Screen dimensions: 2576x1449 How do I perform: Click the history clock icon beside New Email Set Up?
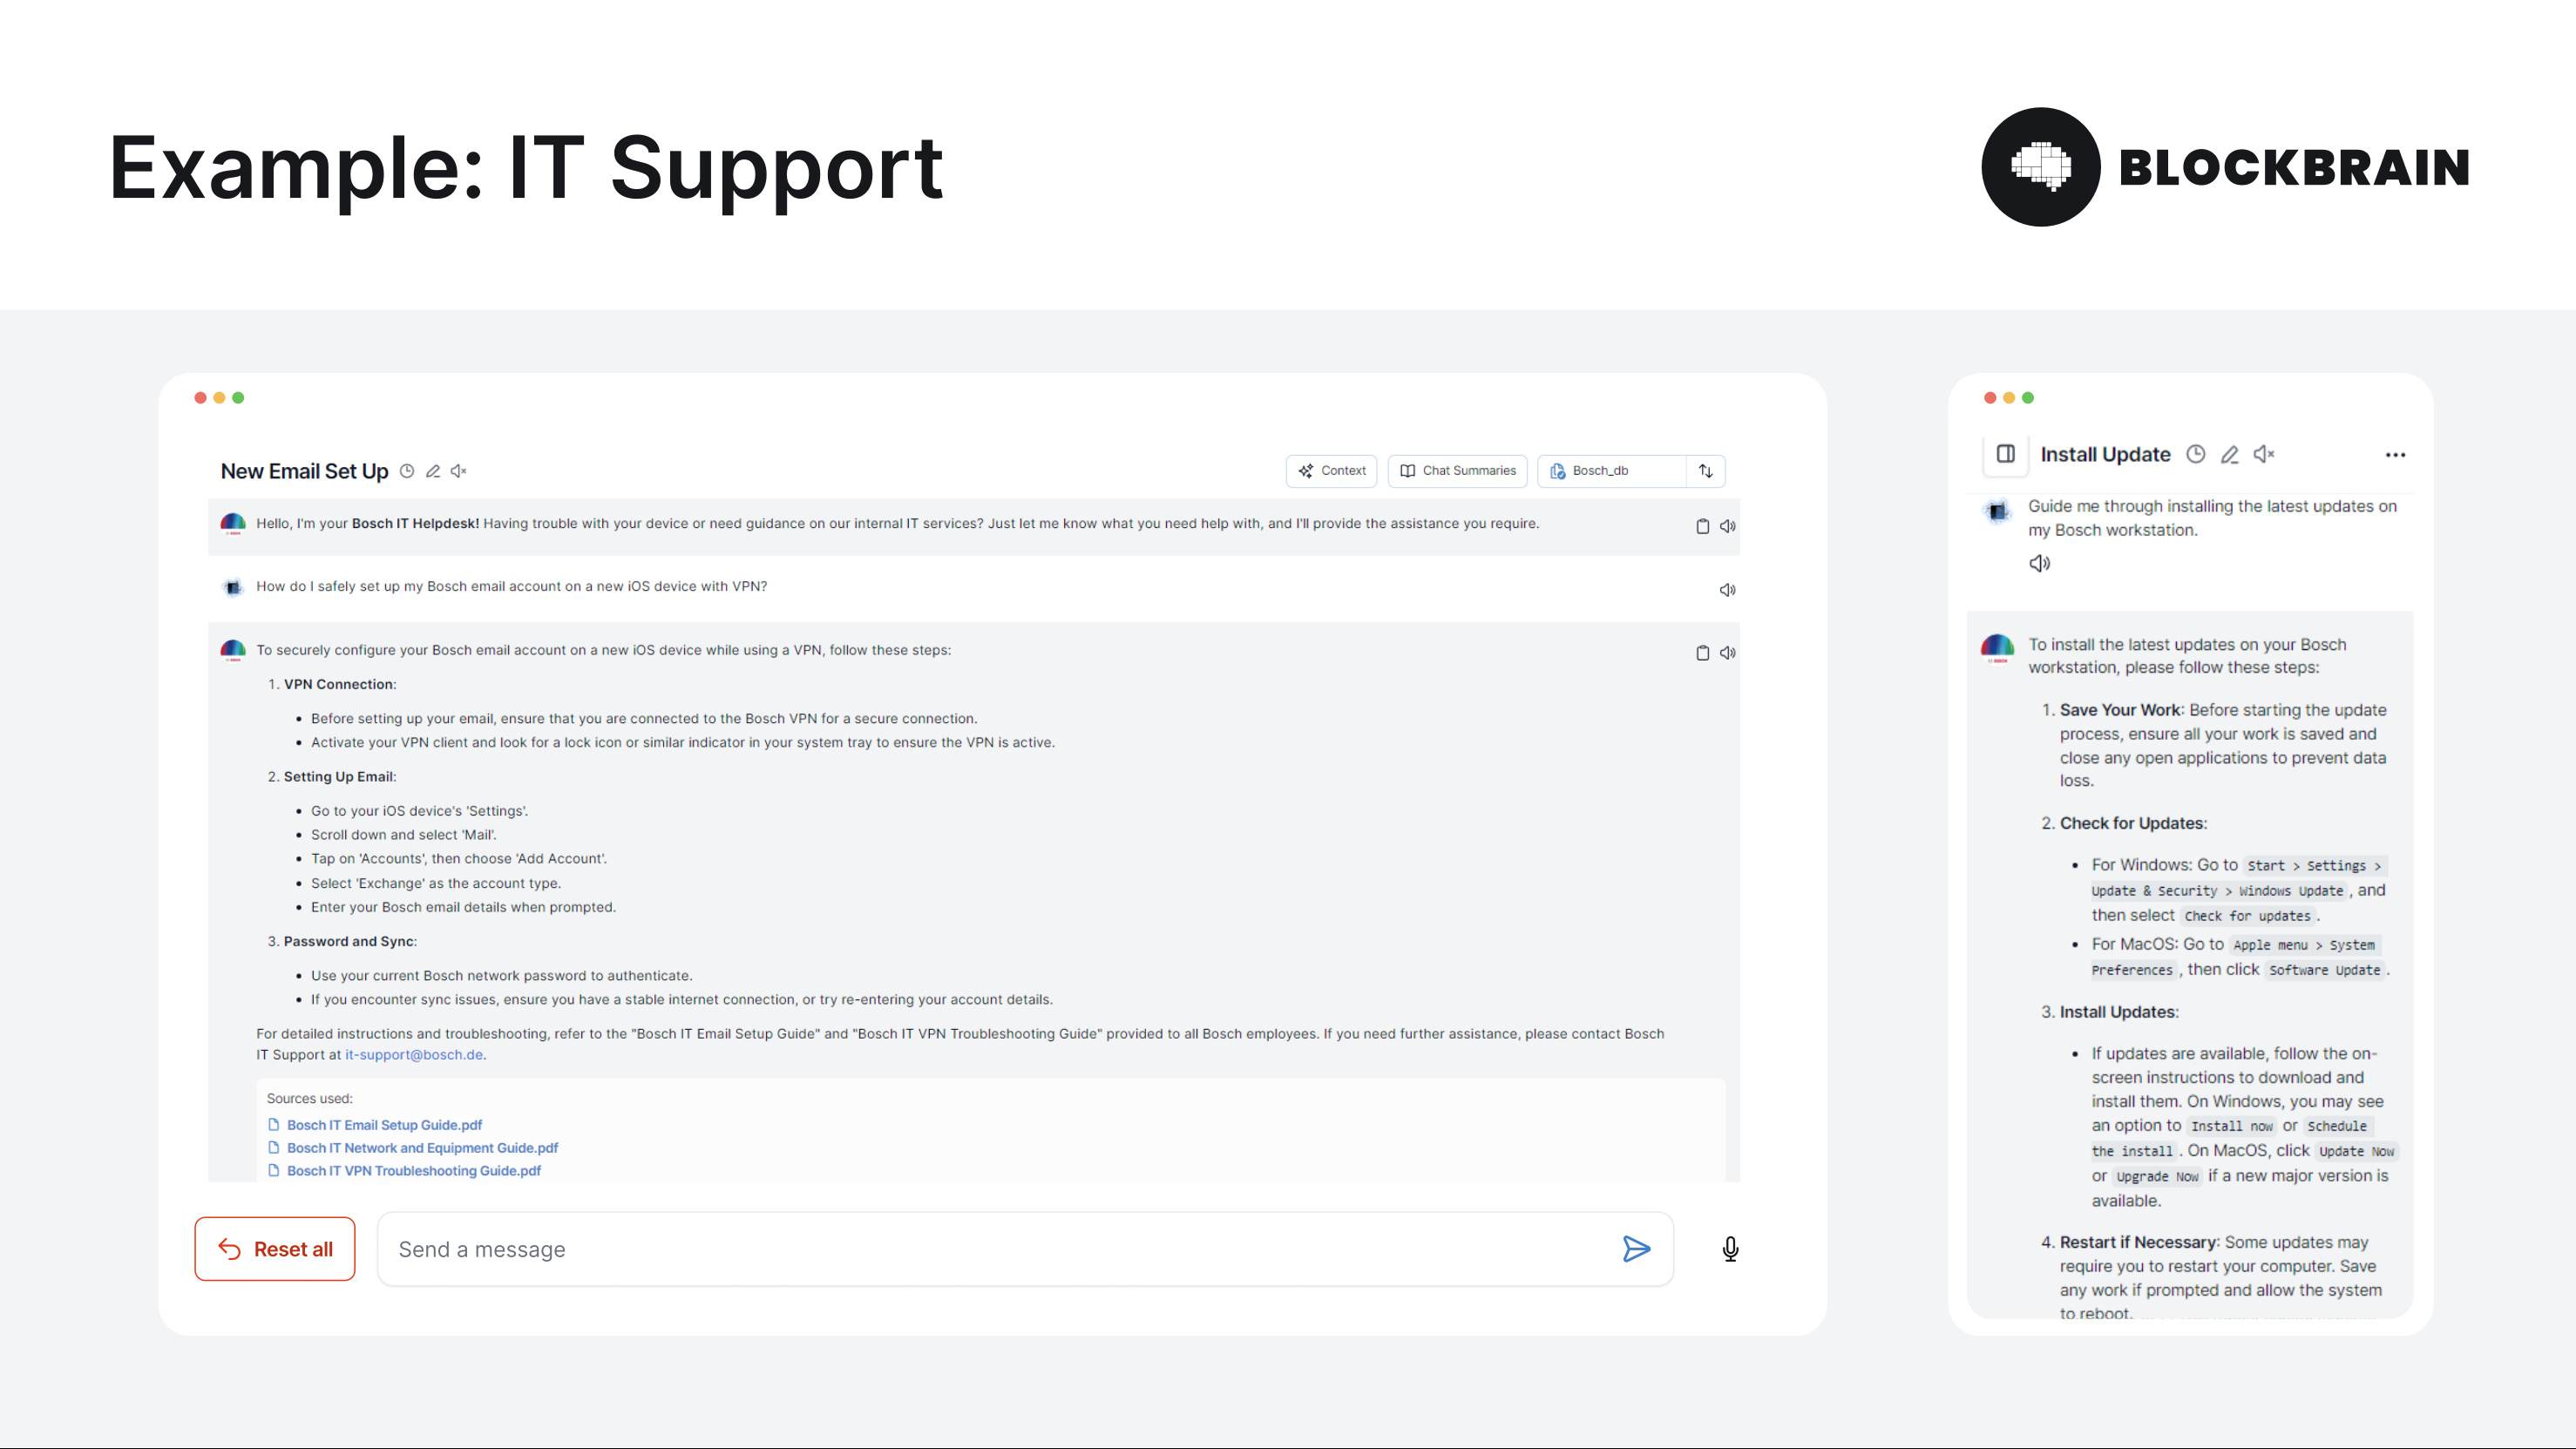coord(407,471)
